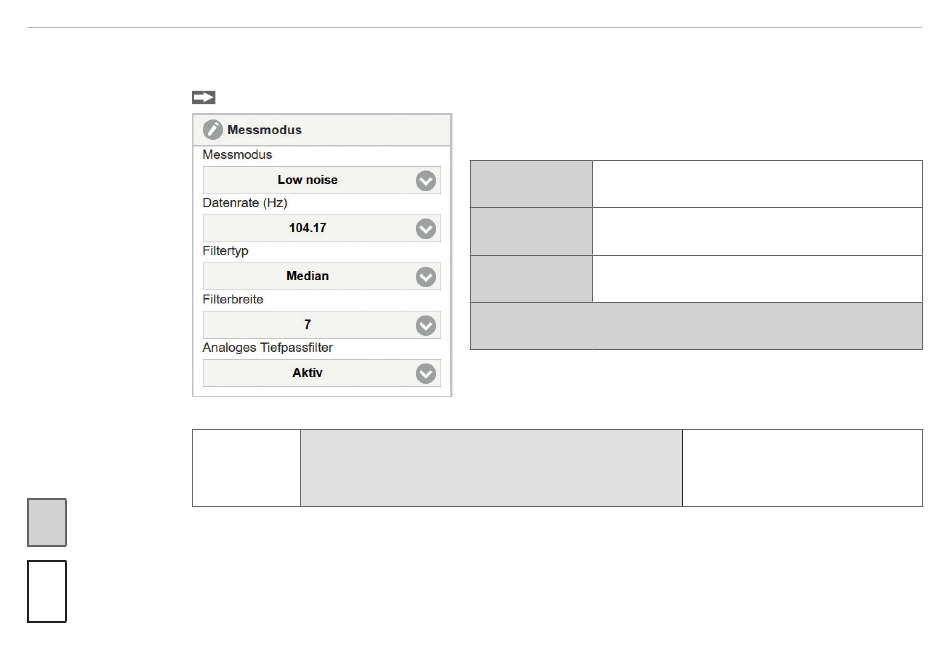Open the Low noise dropdown chevron

click(426, 181)
